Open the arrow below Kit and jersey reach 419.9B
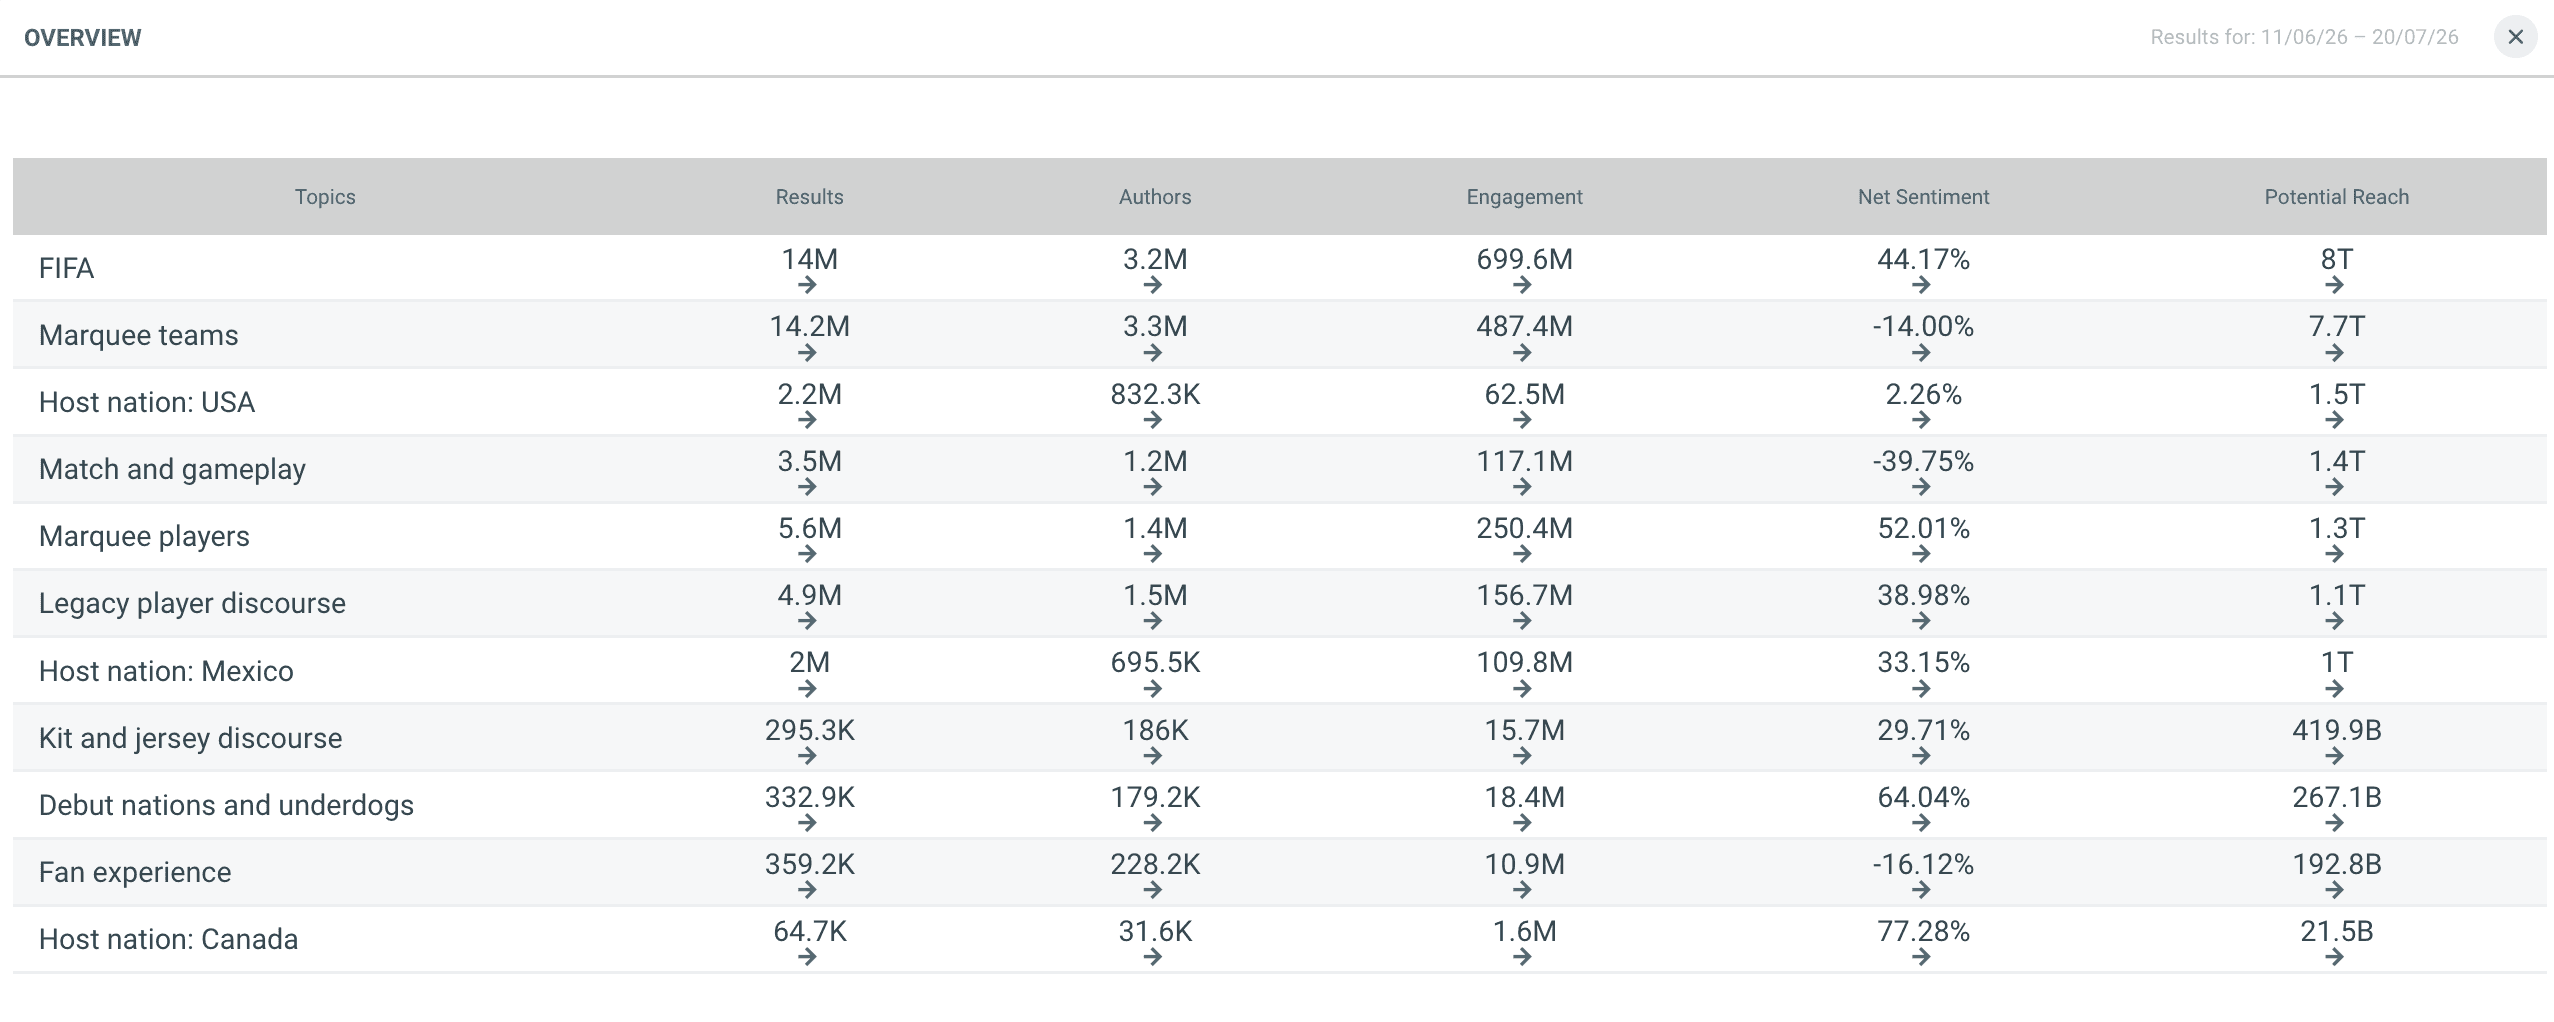Viewport: 2554px width, 1022px height. click(2334, 756)
